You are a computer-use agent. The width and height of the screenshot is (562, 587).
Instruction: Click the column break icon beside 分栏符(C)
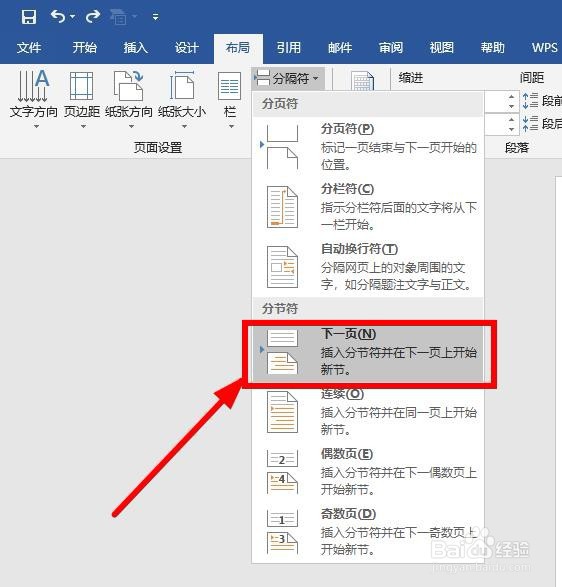(282, 207)
